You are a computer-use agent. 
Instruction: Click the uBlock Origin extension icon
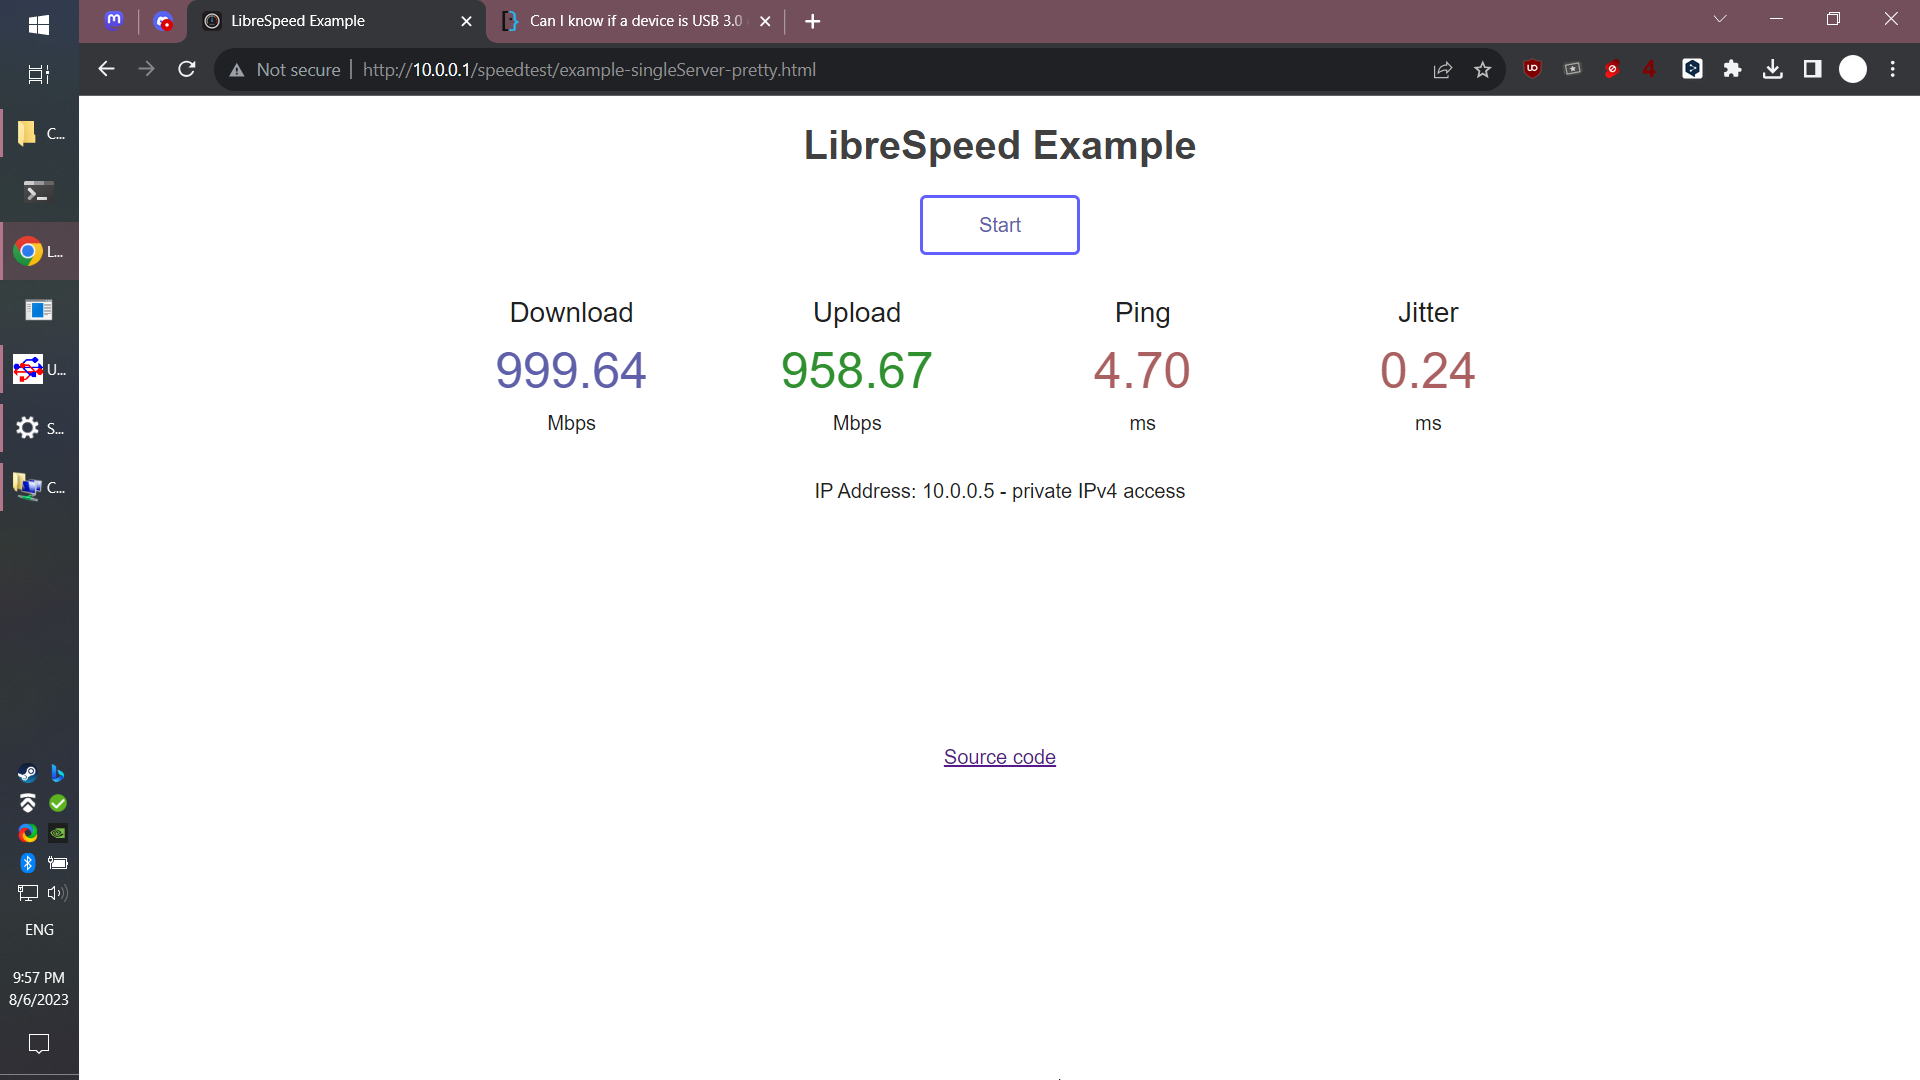click(x=1532, y=69)
